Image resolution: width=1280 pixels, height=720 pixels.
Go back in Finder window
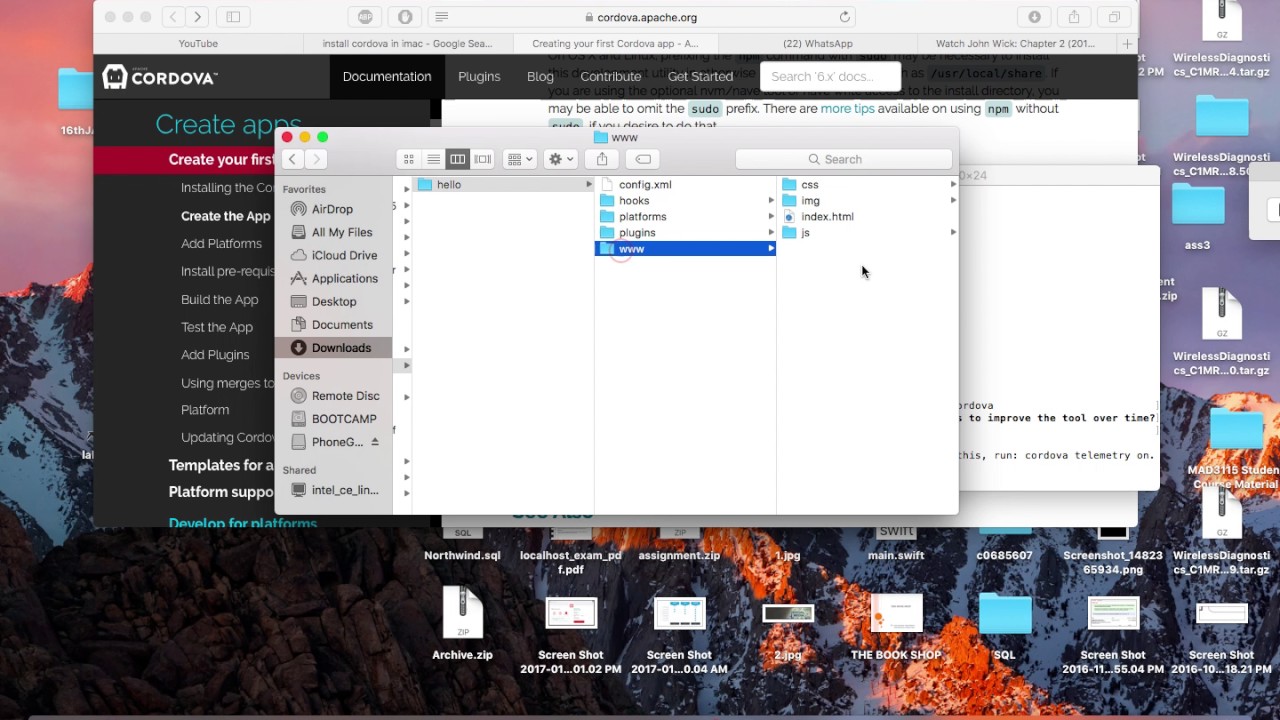click(x=292, y=159)
